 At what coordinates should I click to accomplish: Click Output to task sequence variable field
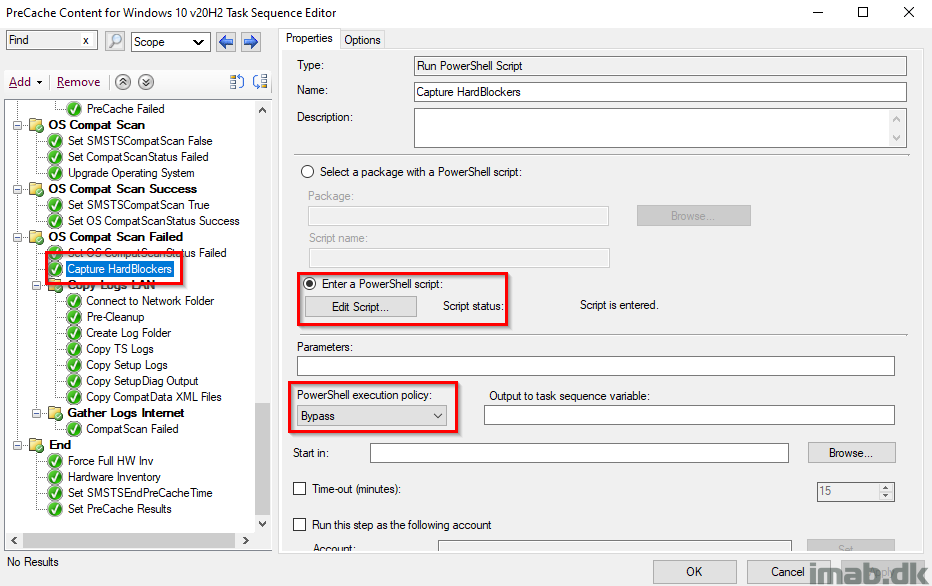[689, 415]
